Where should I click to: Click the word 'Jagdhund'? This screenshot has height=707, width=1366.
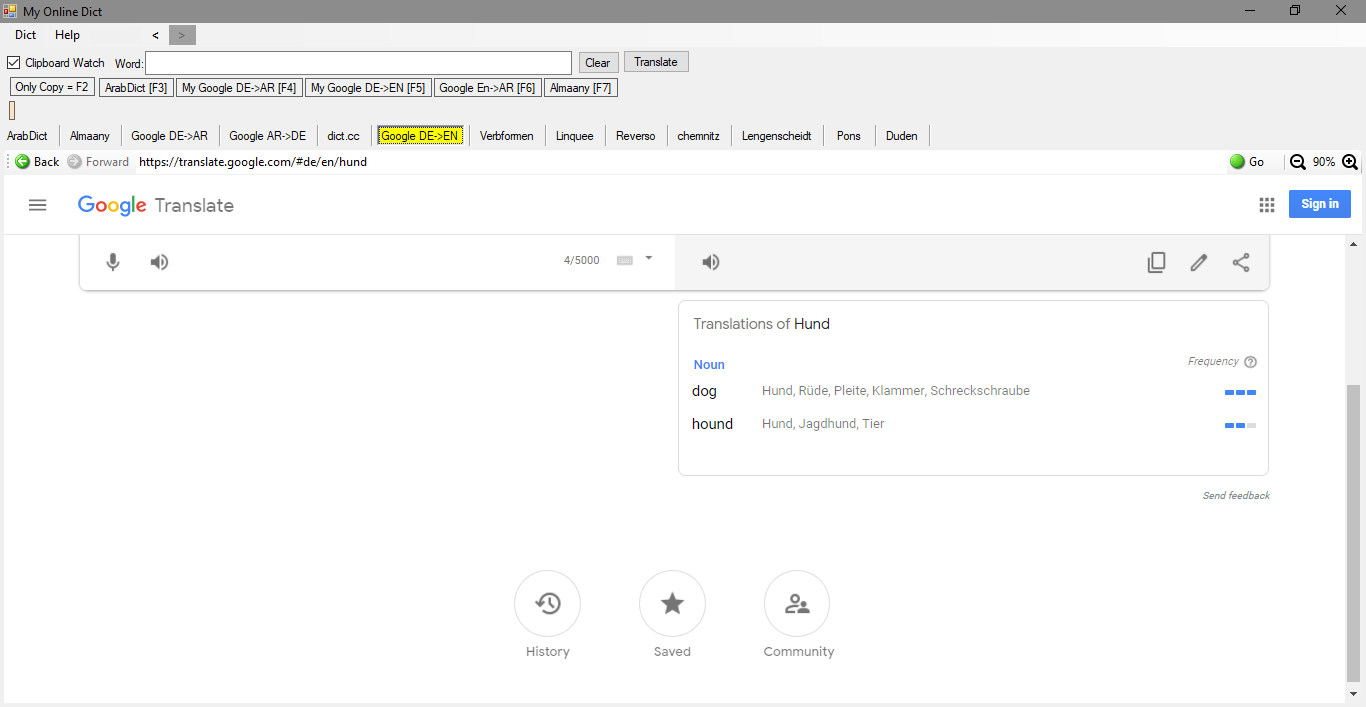click(x=827, y=424)
